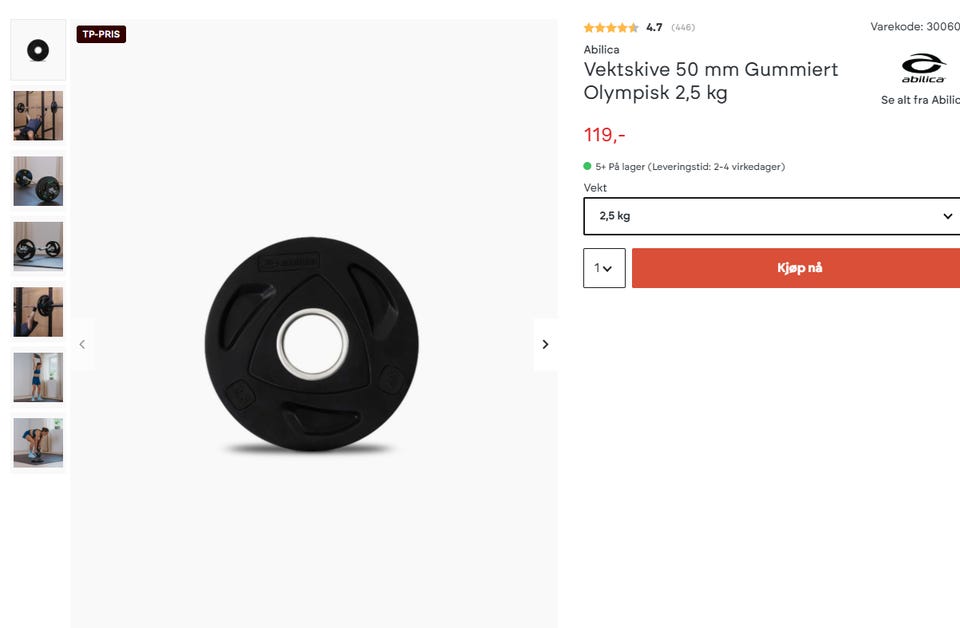Click the main weight plate product image
The width and height of the screenshot is (960, 628).
312,345
